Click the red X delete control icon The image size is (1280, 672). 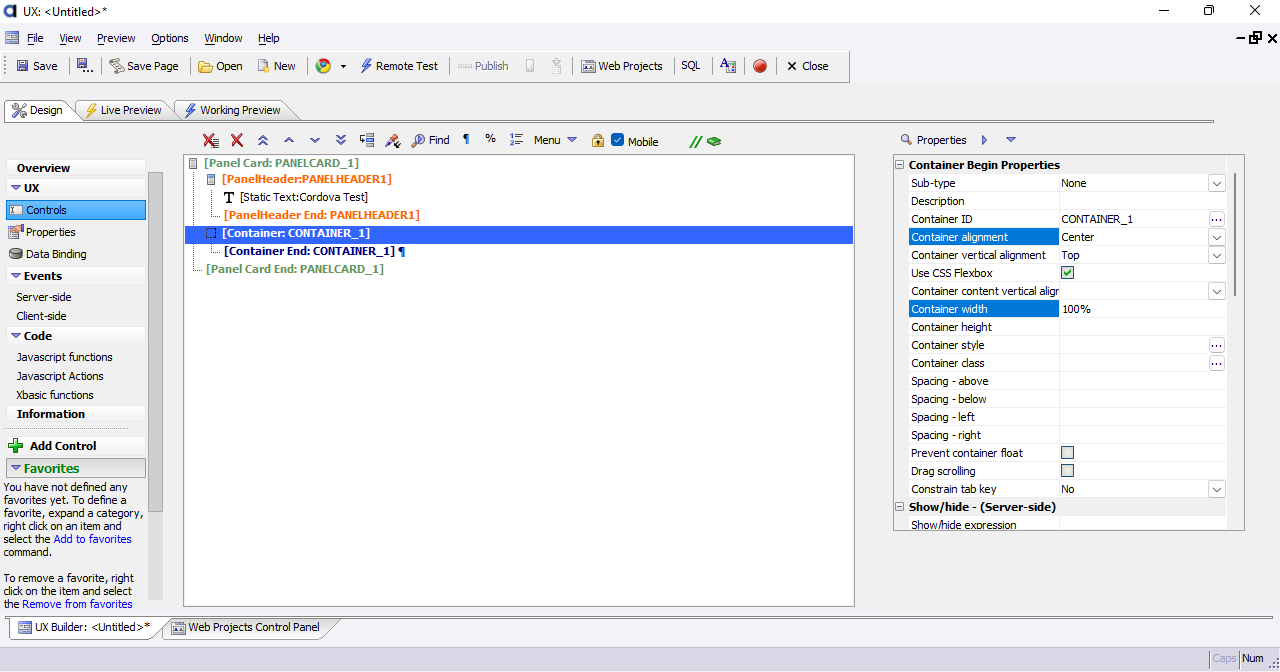237,140
